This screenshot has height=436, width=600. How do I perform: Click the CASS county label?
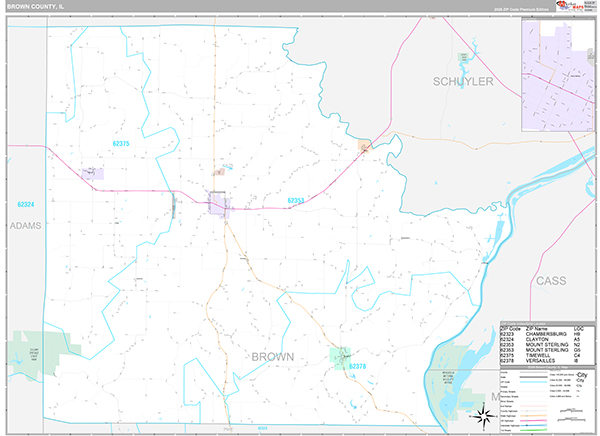coord(551,281)
